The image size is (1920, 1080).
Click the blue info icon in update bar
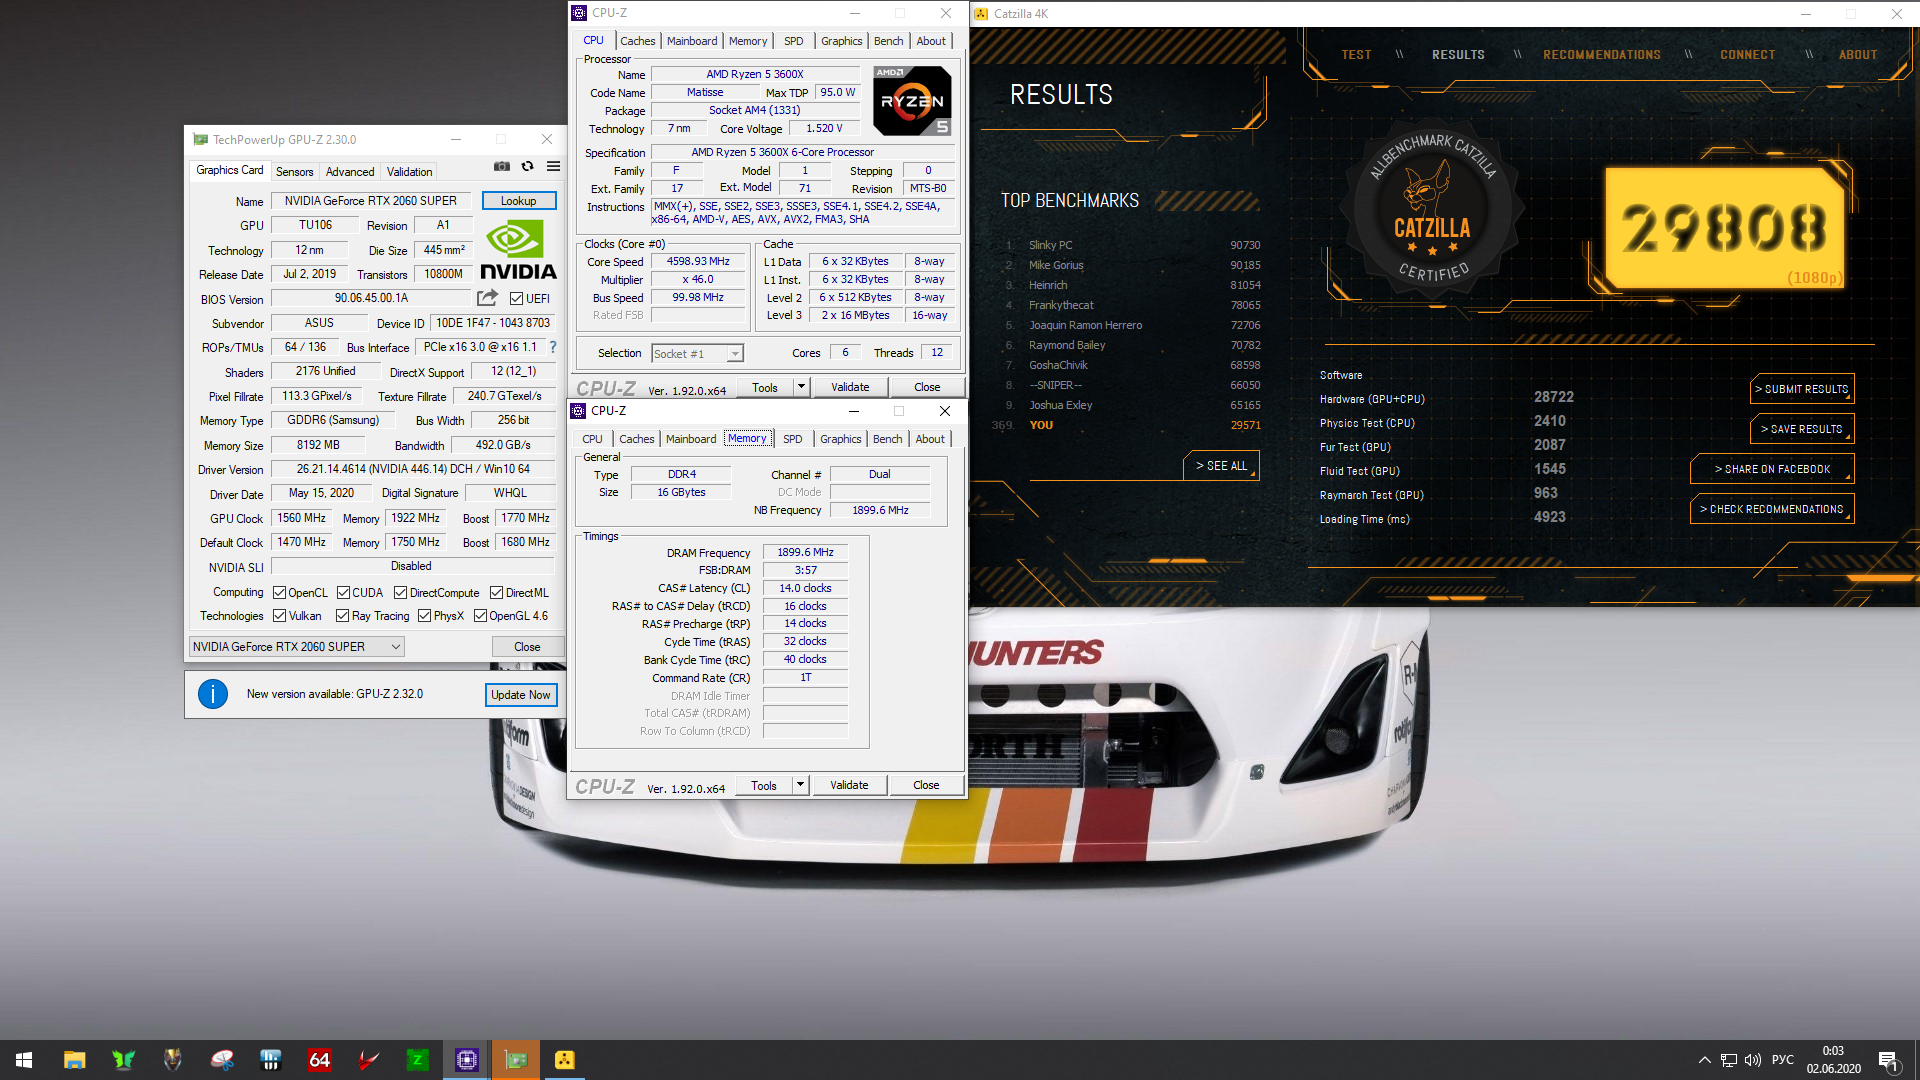pyautogui.click(x=213, y=694)
